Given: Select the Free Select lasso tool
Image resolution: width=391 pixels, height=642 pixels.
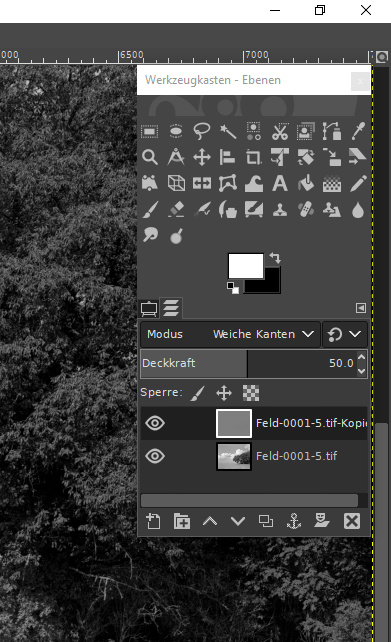Looking at the screenshot, I should click(x=202, y=131).
